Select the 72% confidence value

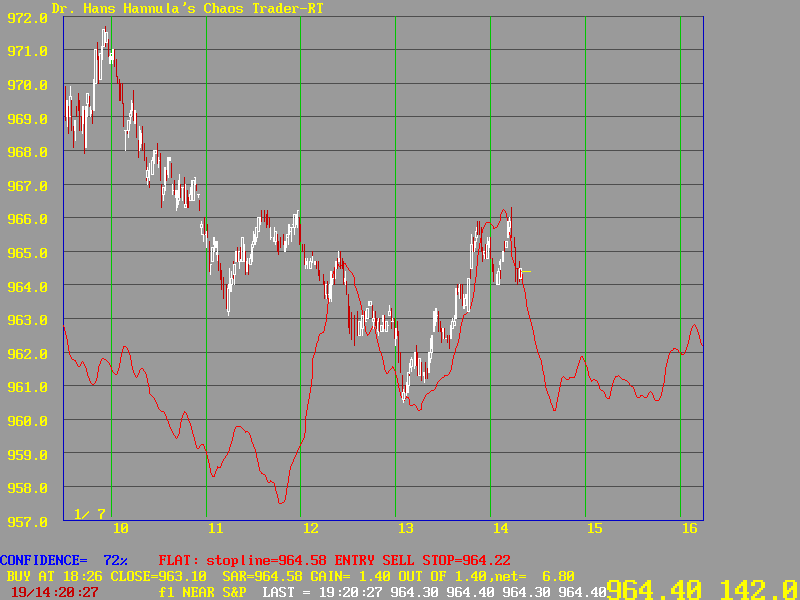coord(115,560)
